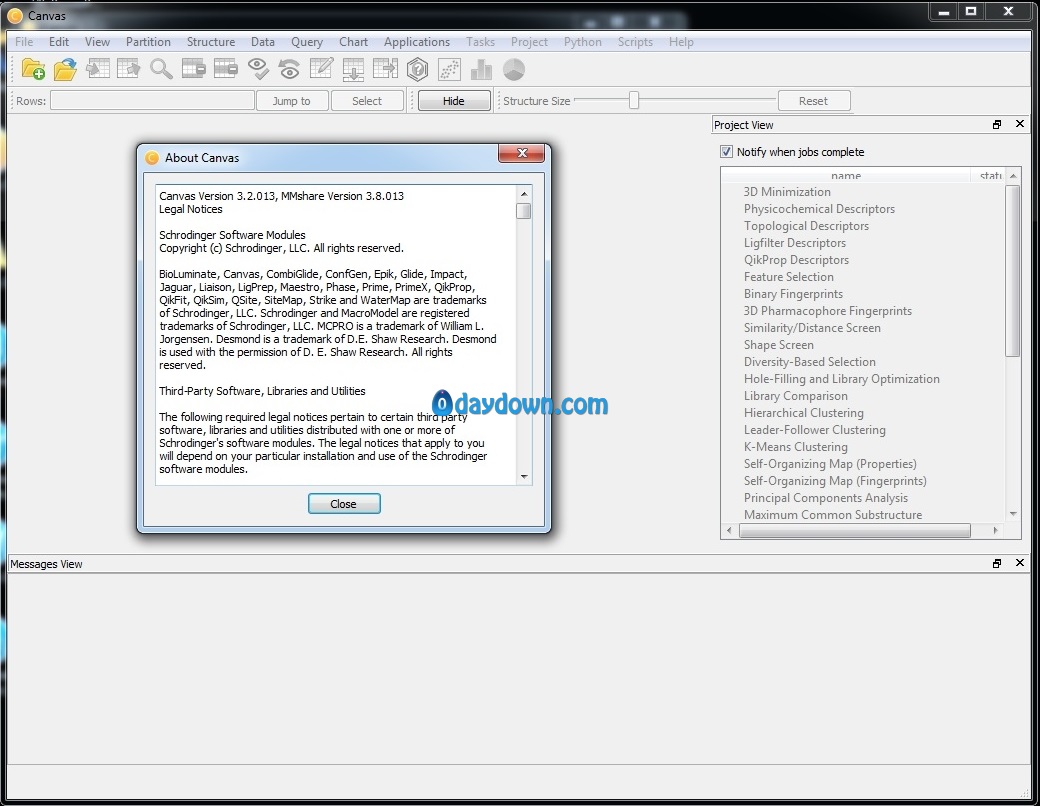Select Principal Components Analysis entry
This screenshot has width=1040, height=806.
point(826,498)
